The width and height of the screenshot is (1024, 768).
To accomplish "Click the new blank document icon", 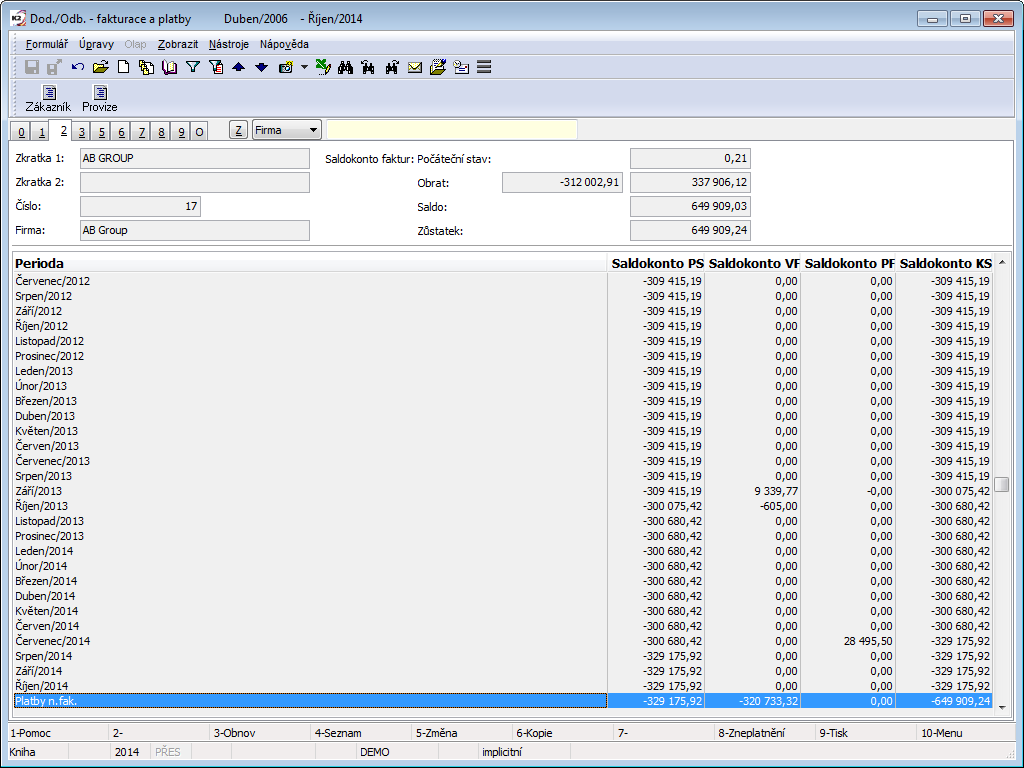I will [x=124, y=67].
